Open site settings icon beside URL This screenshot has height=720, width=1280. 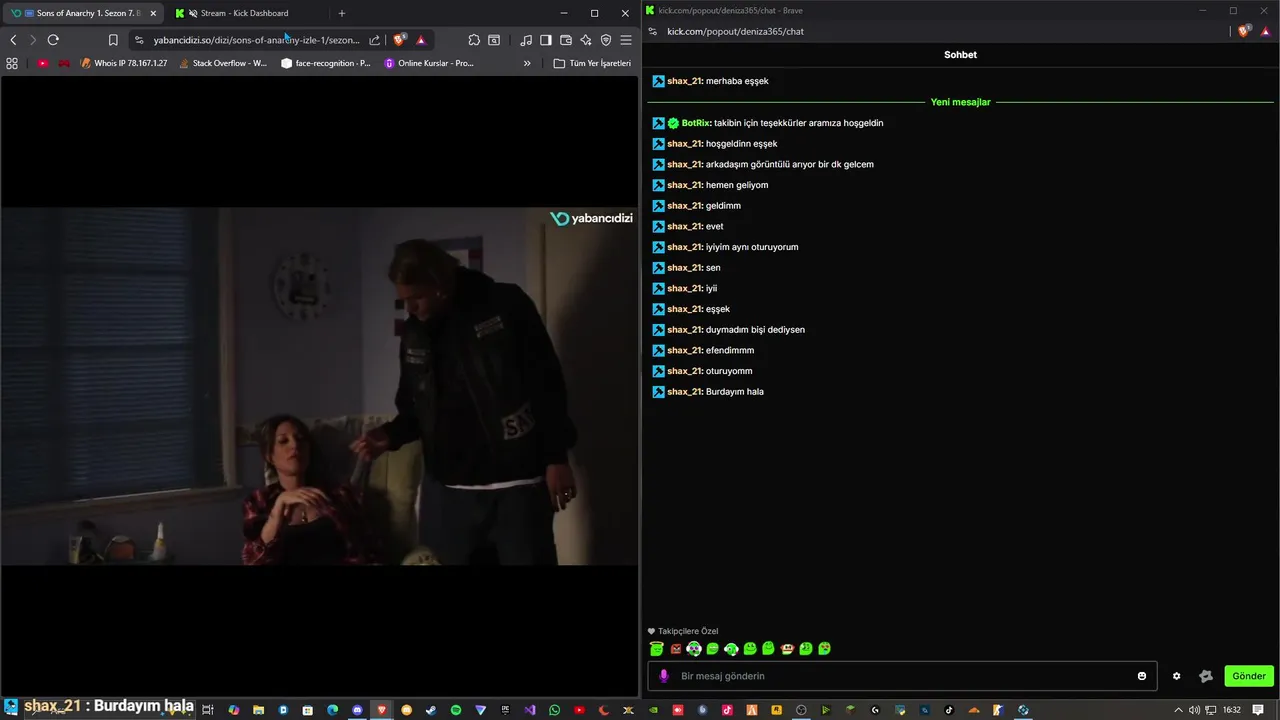pos(139,40)
